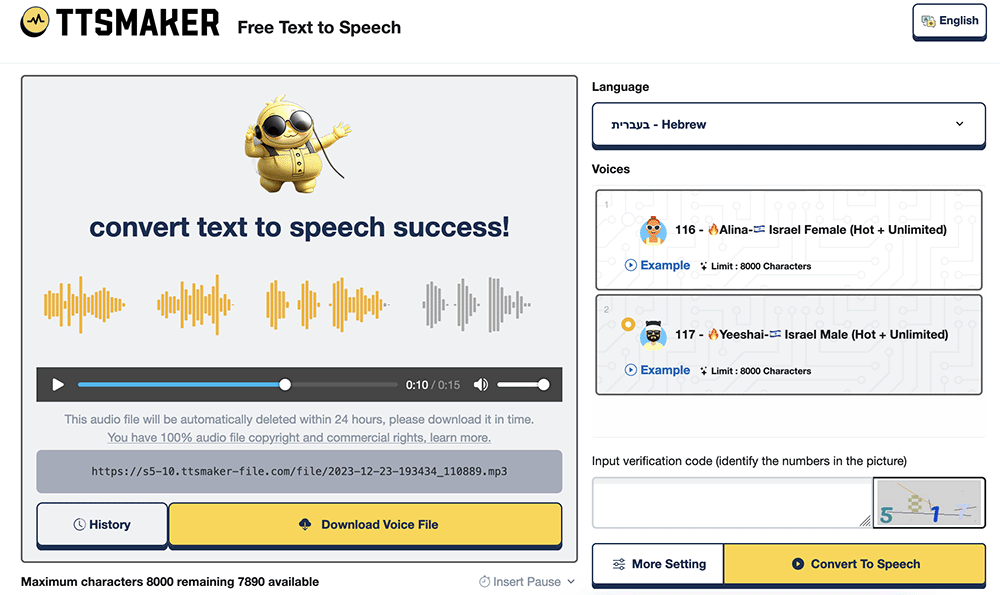The image size is (1000, 595).
Task: Click Convert To Speech button
Action: [x=855, y=564]
